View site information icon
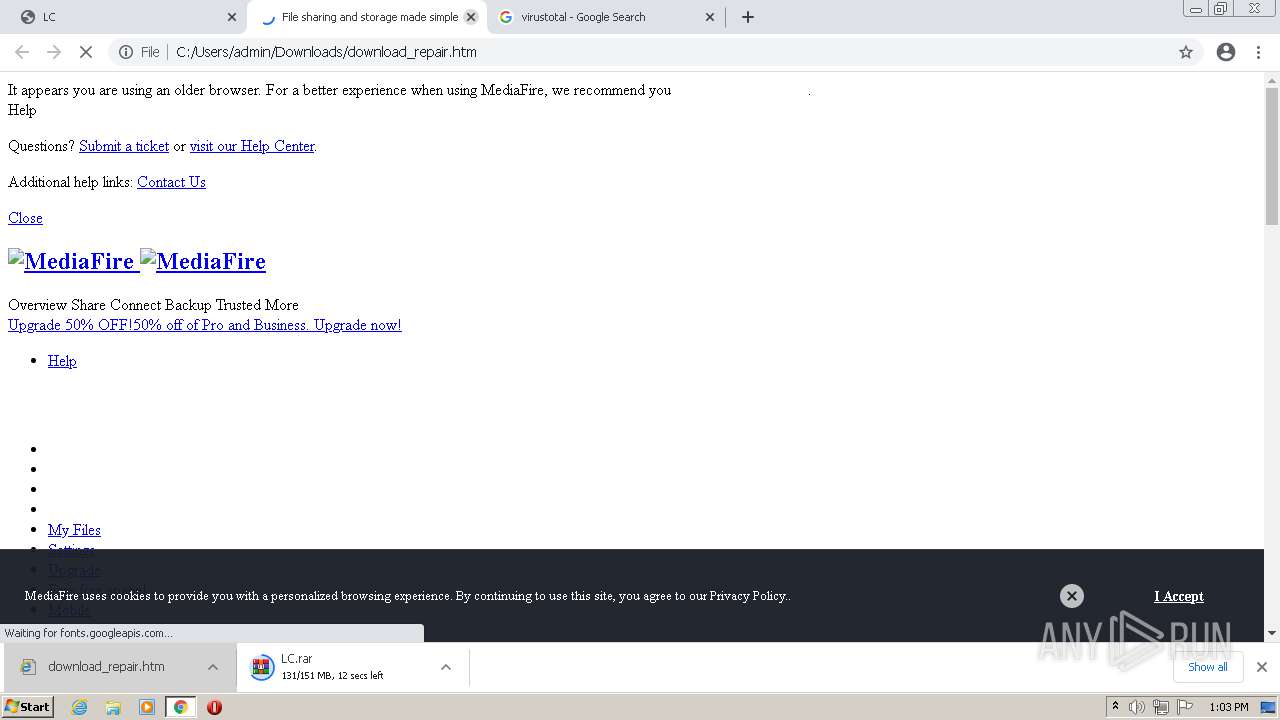This screenshot has width=1280, height=720. (x=126, y=52)
